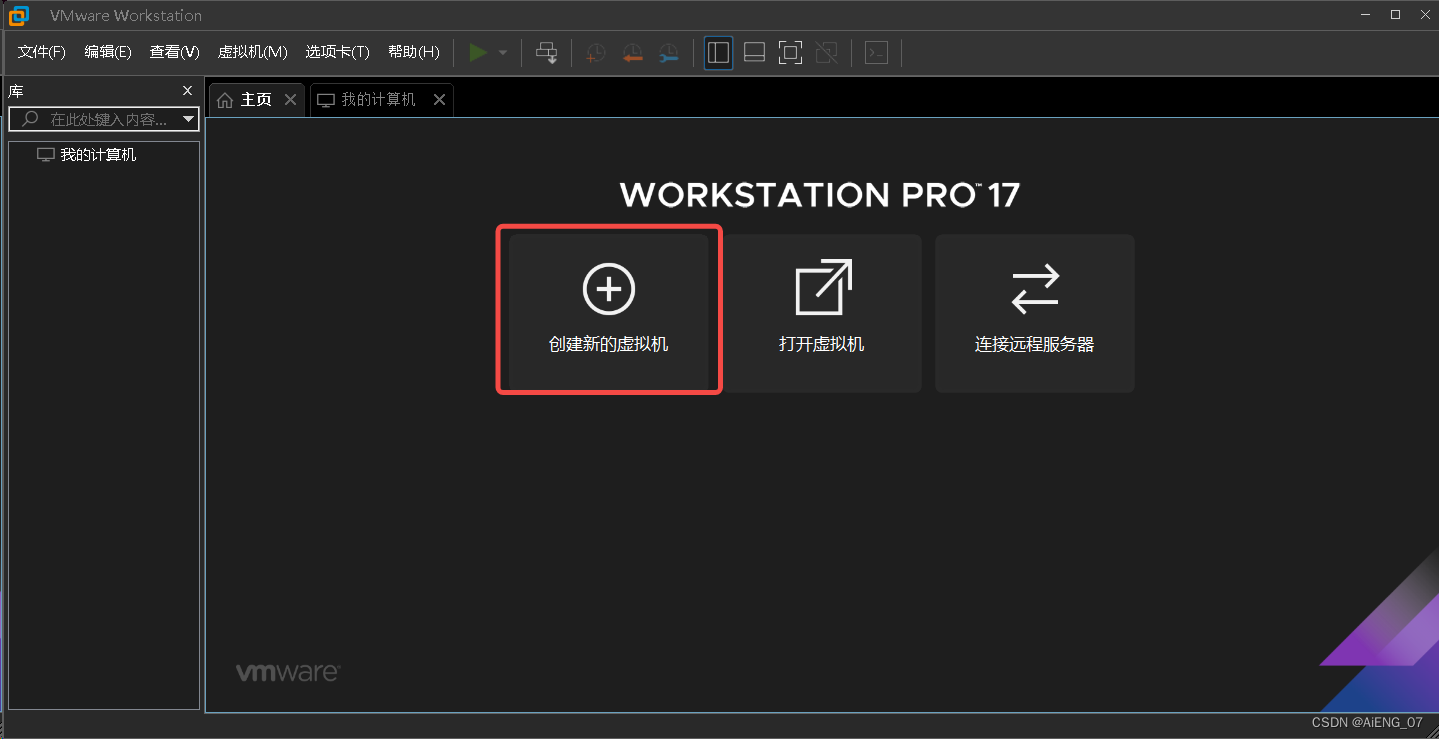This screenshot has width=1439, height=739.
Task: Maximize the VMware Workstation window
Action: [1395, 15]
